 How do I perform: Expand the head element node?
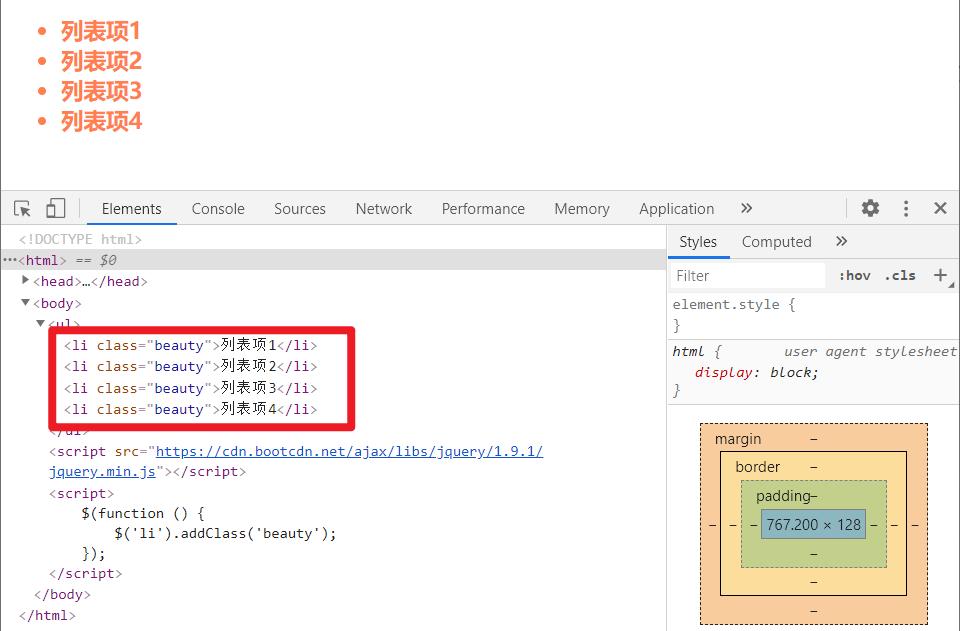click(x=26, y=281)
